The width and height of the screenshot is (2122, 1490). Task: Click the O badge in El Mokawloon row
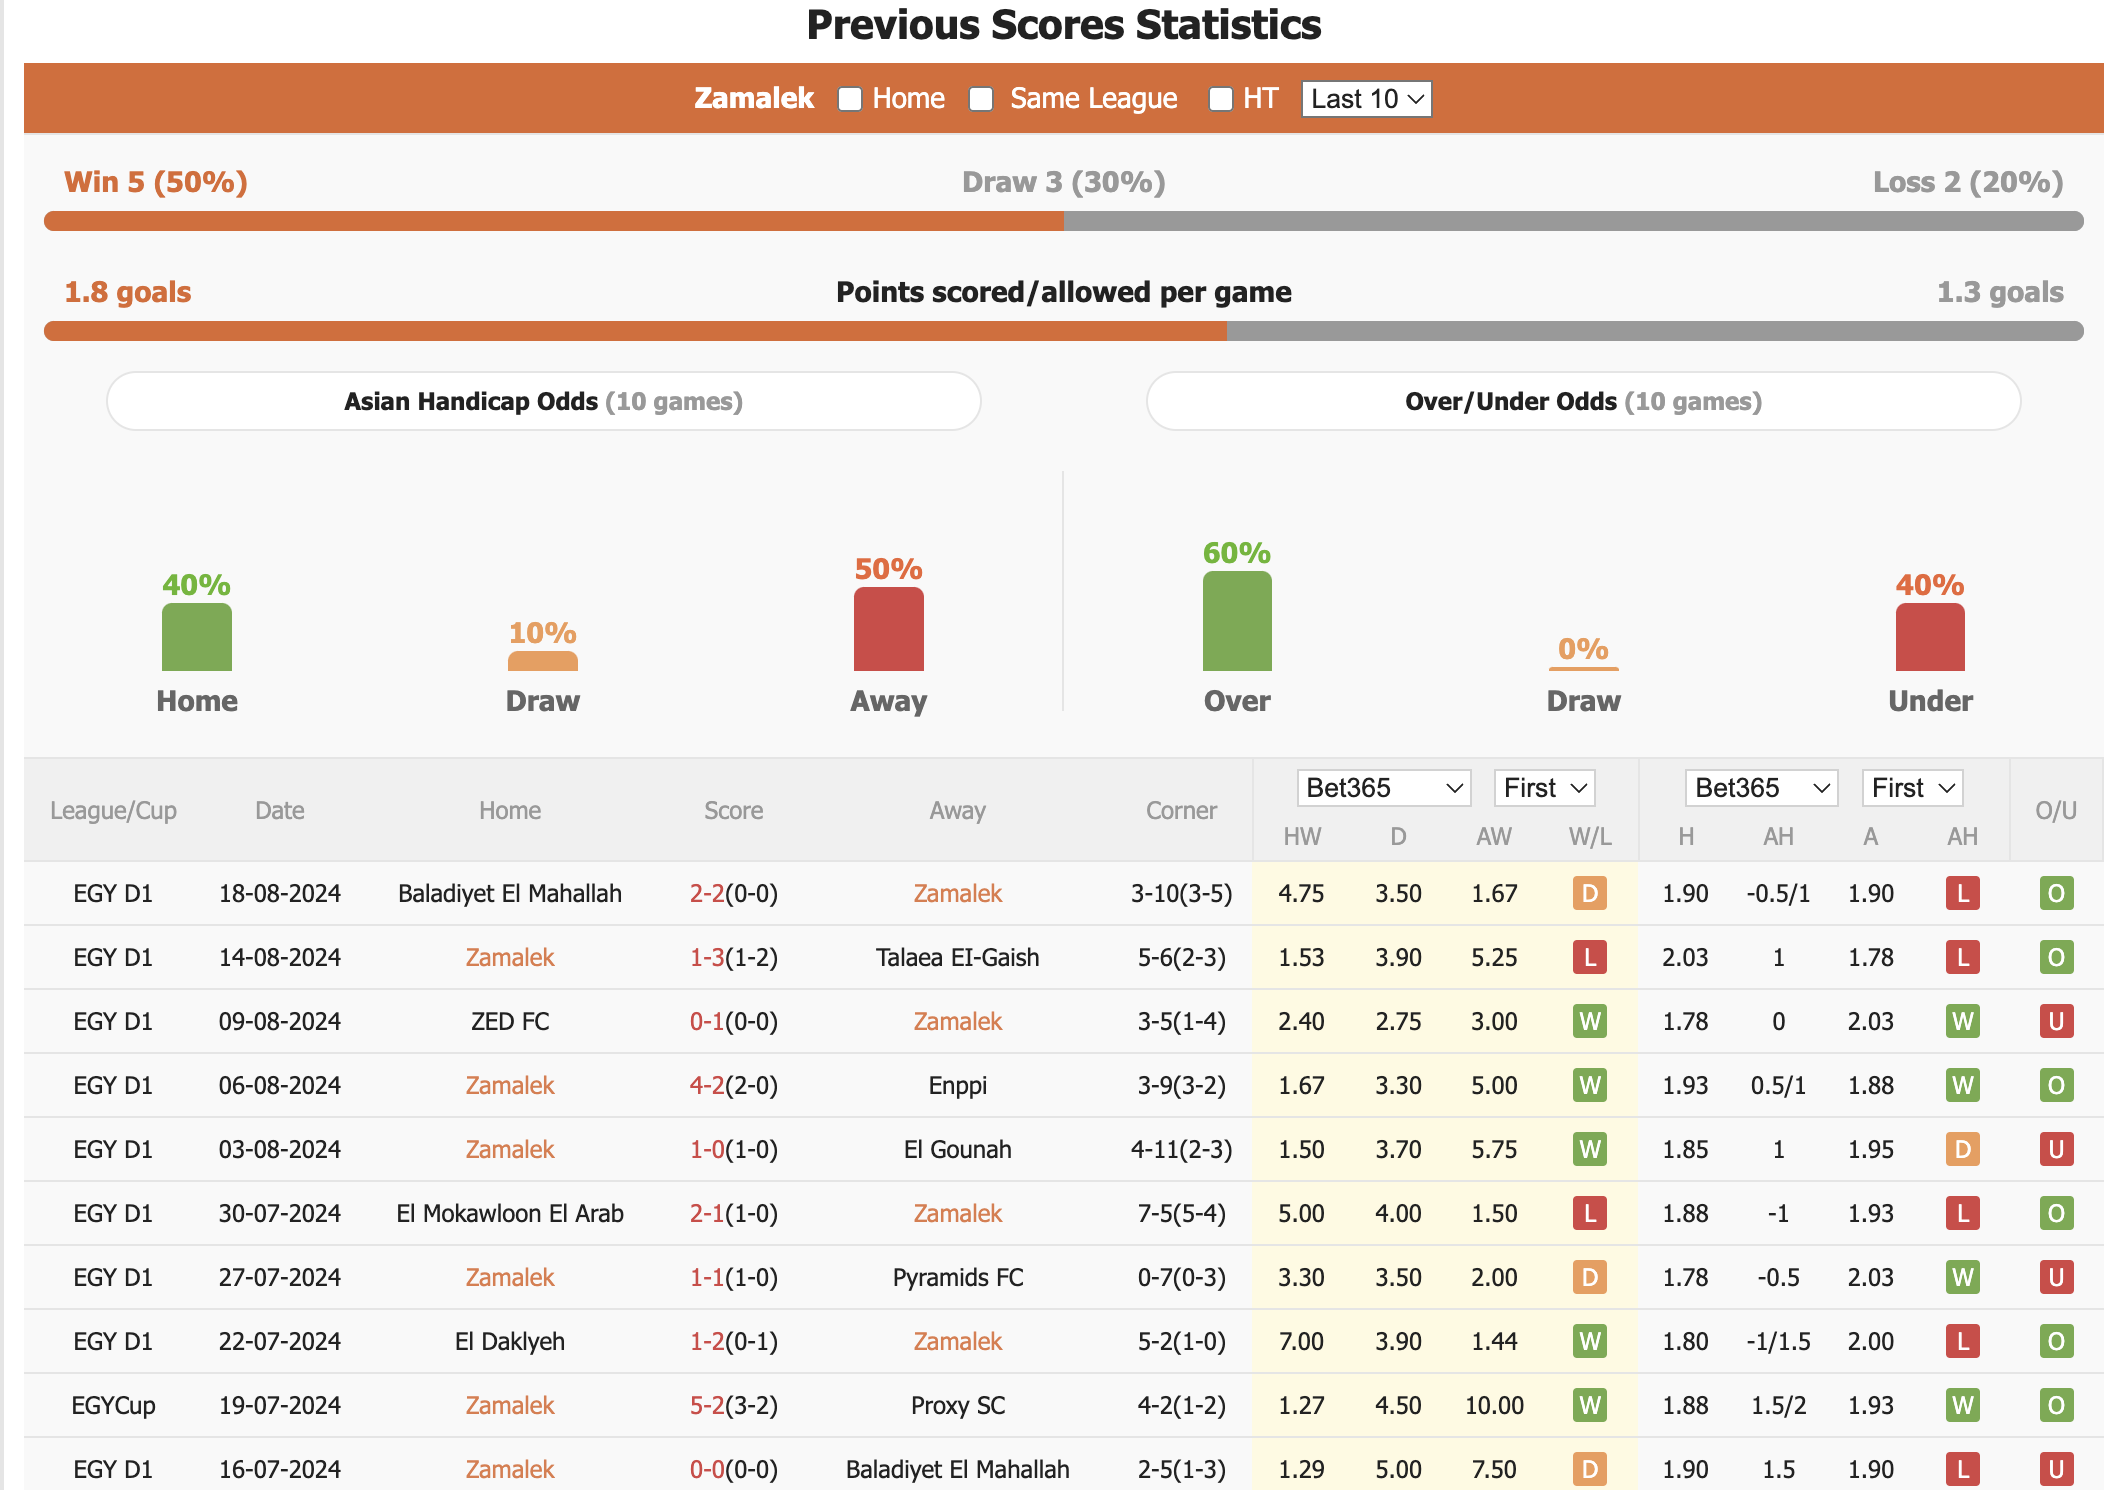[2056, 1213]
